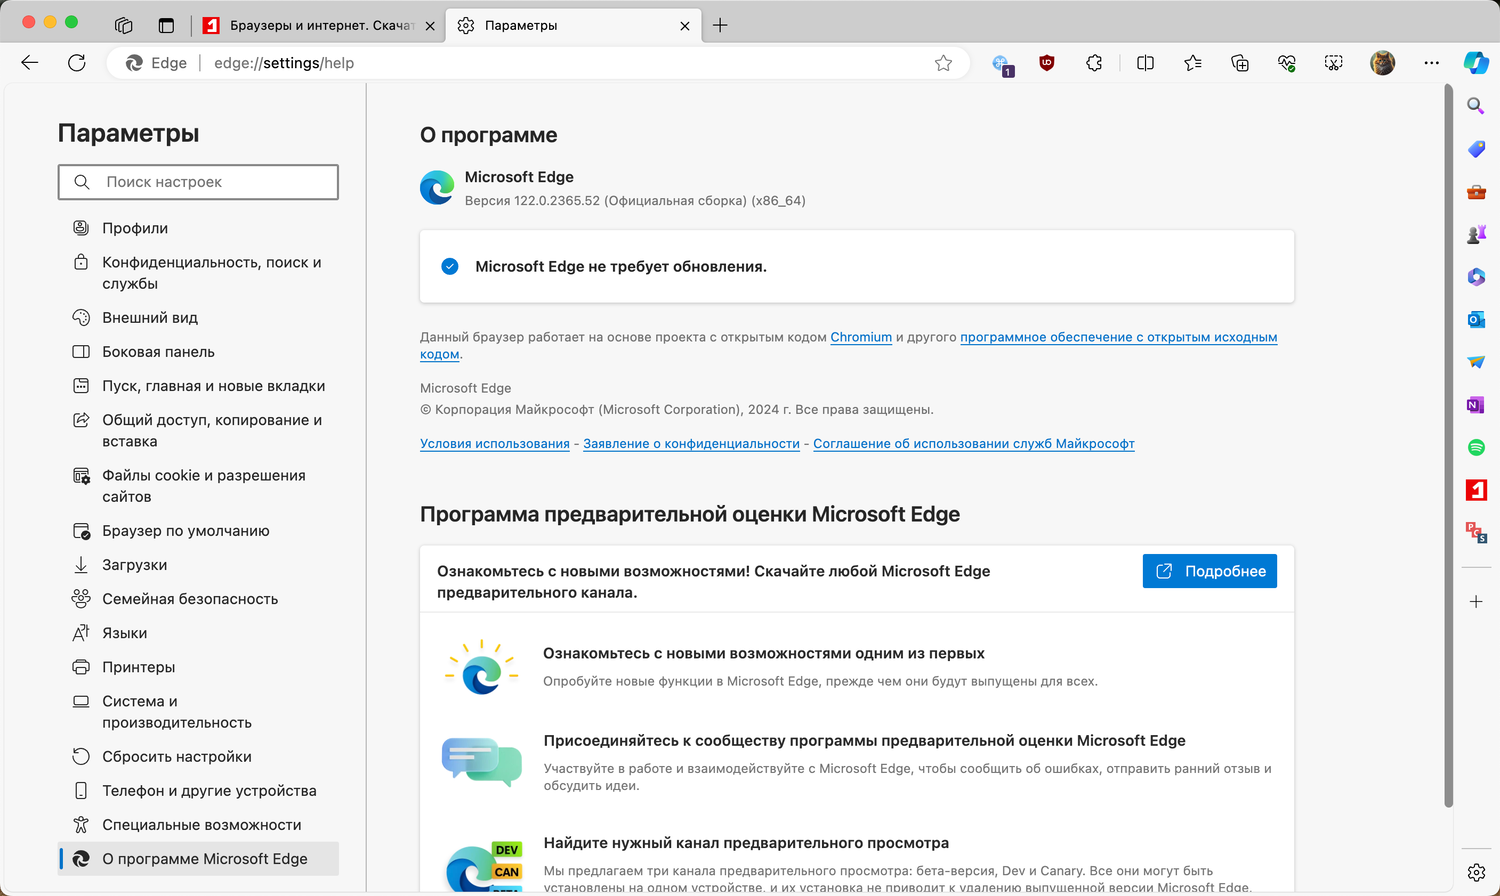The height and width of the screenshot is (896, 1500).
Task: Open the Extensions puzzle icon
Action: (x=1094, y=63)
